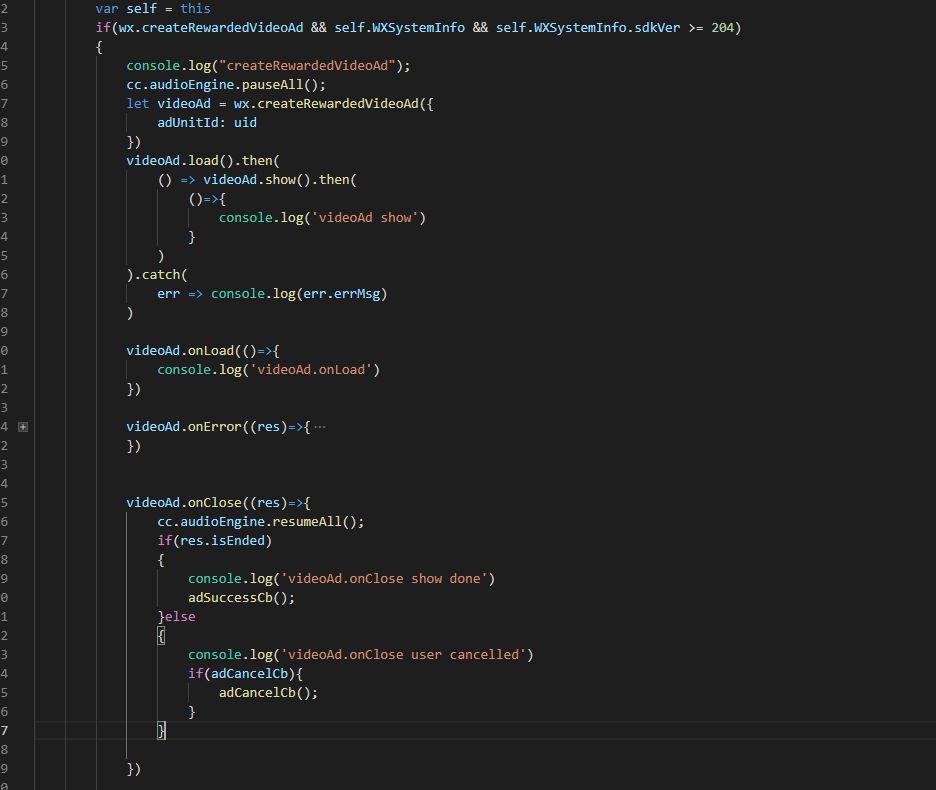The image size is (936, 790).
Task: Click the 'user cancelled' log string
Action: pos(407,654)
